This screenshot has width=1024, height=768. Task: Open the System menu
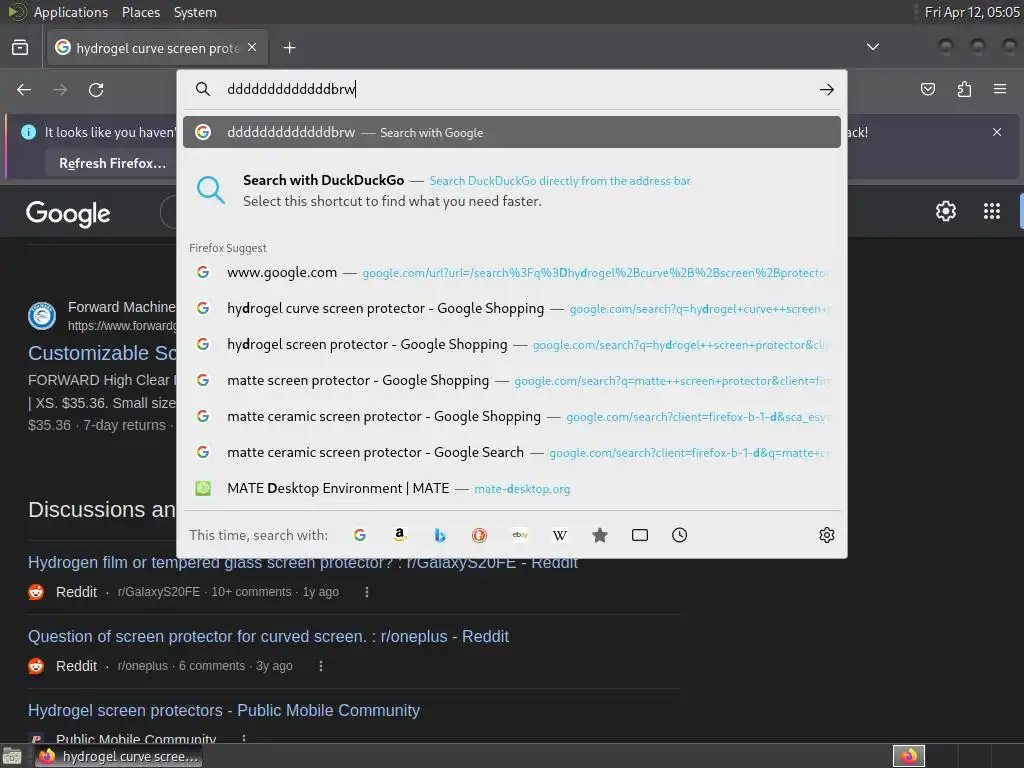[195, 12]
